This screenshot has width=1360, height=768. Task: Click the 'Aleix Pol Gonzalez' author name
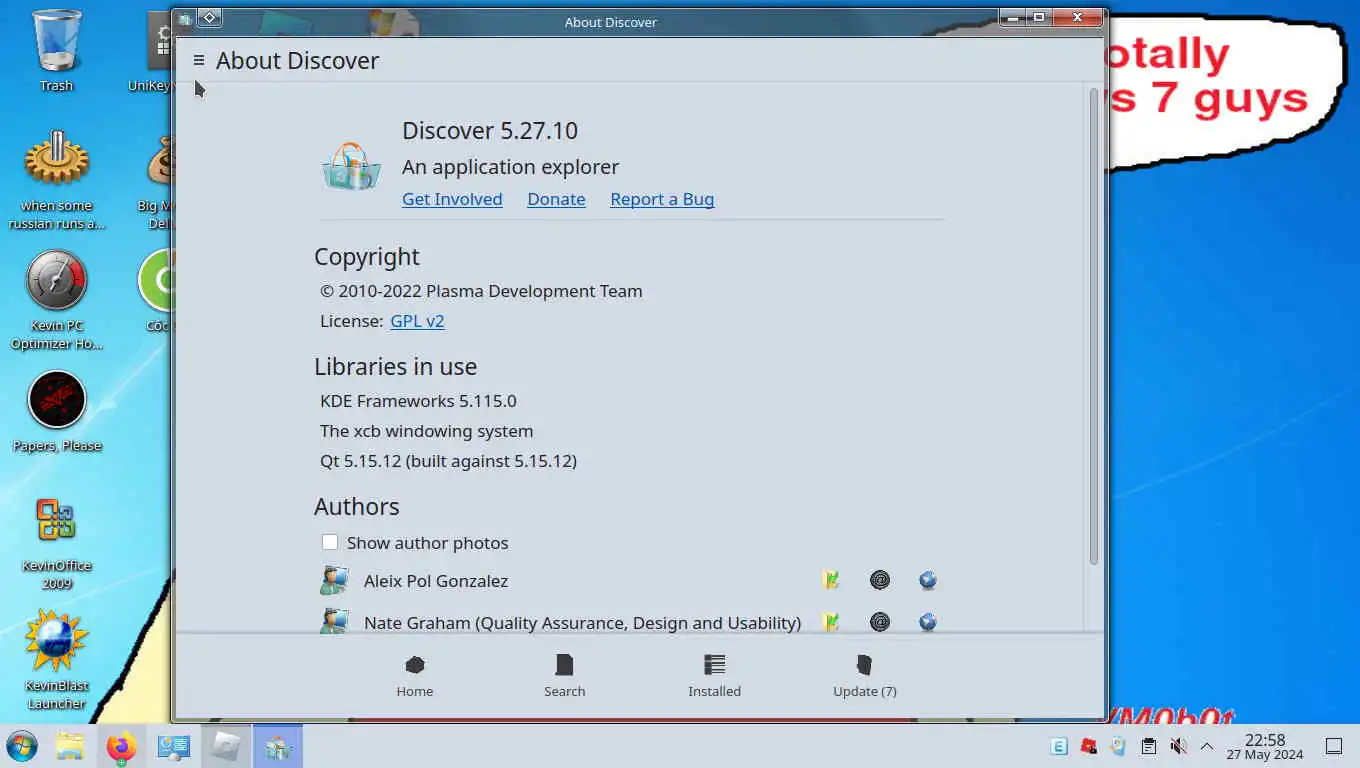point(436,580)
